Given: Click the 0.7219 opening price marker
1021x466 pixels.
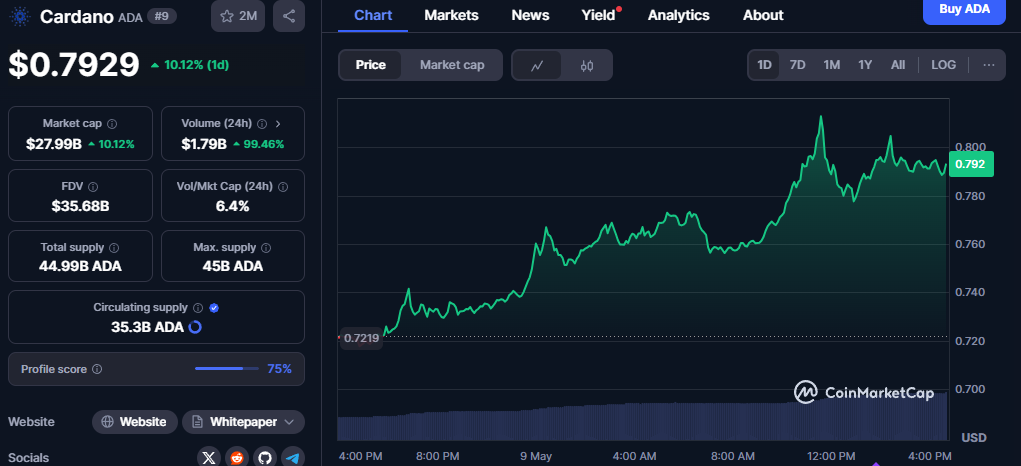Looking at the screenshot, I should pyautogui.click(x=361, y=338).
